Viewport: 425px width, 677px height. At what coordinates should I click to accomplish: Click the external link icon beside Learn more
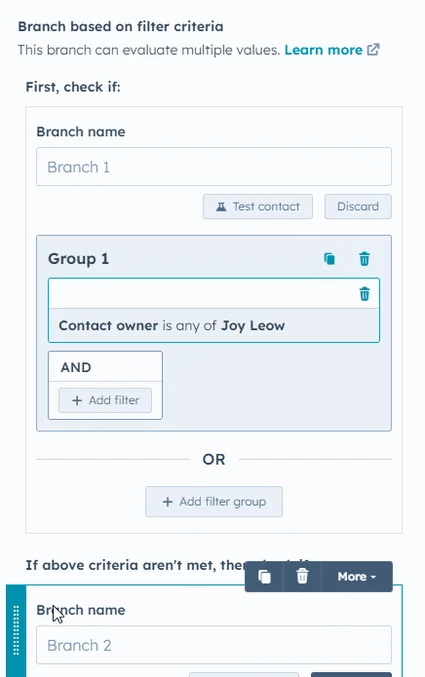(x=373, y=50)
